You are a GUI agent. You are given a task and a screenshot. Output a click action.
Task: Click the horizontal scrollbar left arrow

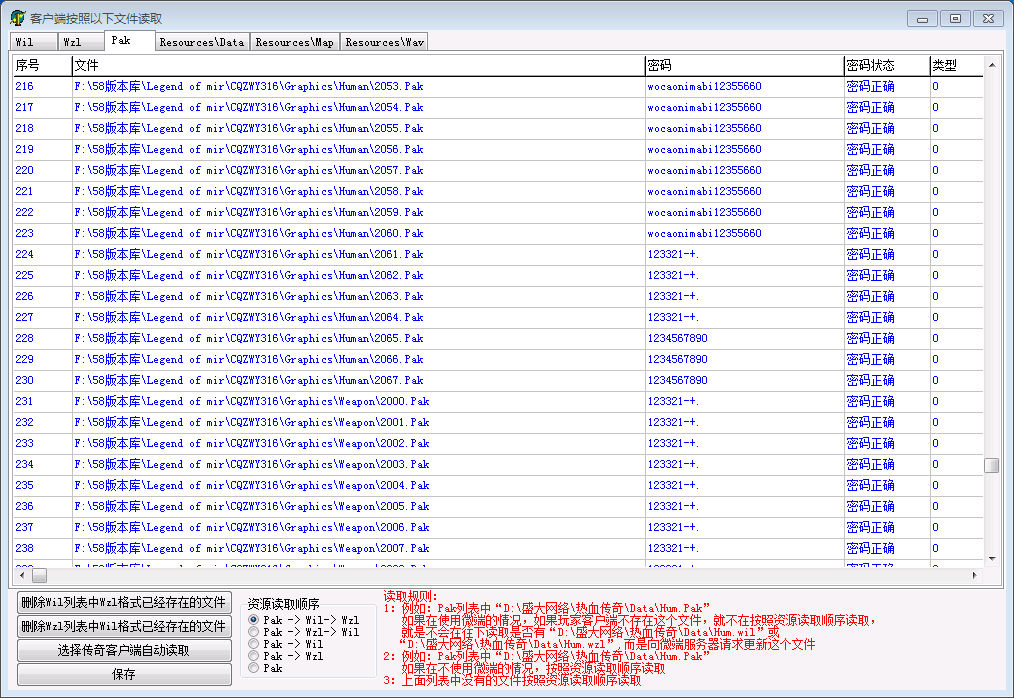pyautogui.click(x=22, y=575)
